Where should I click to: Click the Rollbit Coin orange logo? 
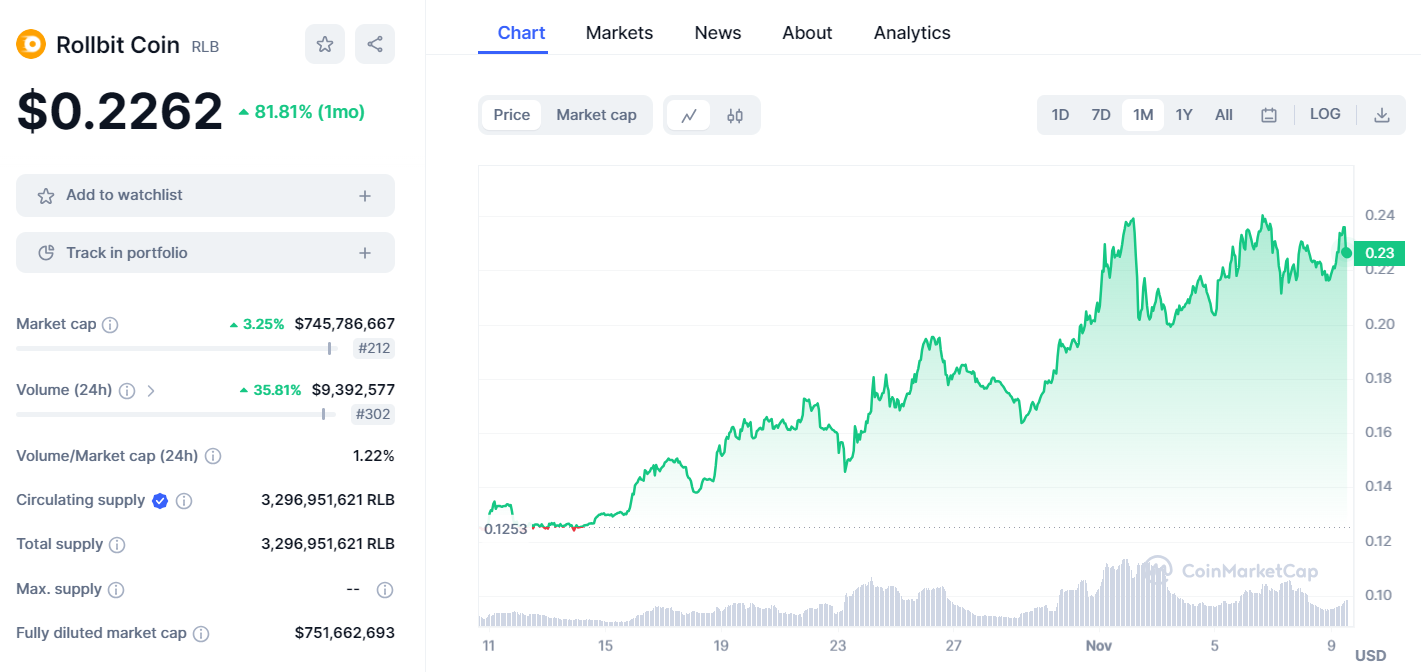[x=31, y=44]
